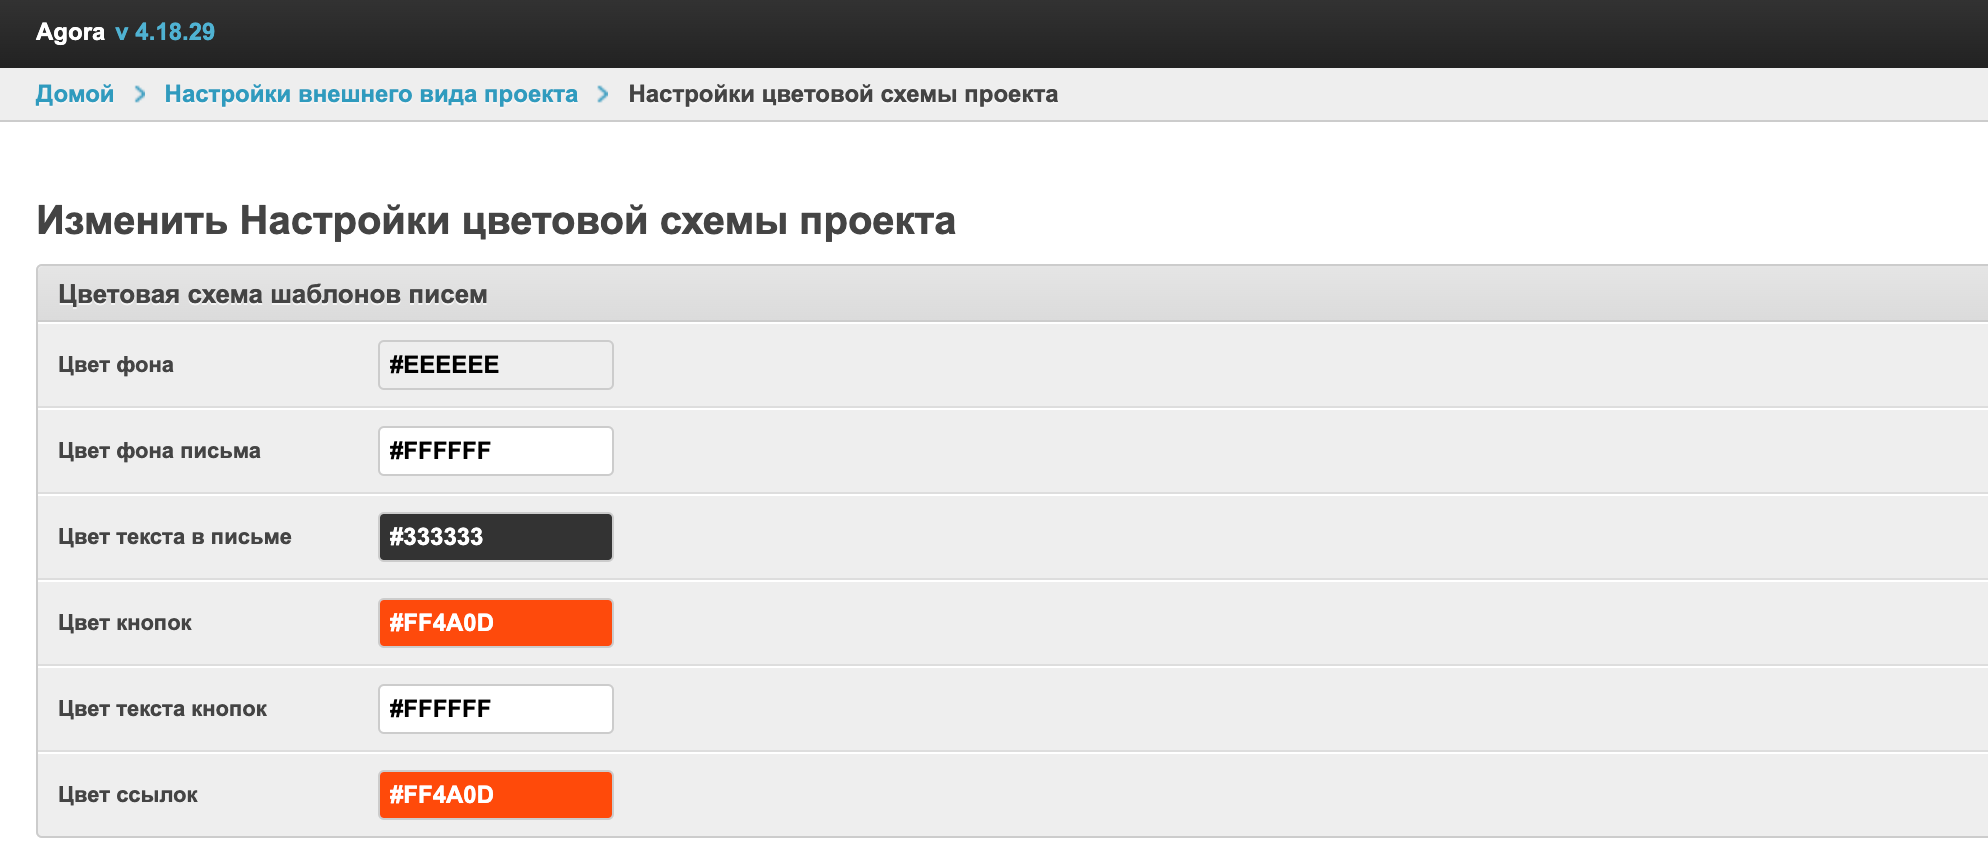This screenshot has width=1988, height=844.
Task: Select the Цвет фона письма color field
Action: (x=495, y=451)
